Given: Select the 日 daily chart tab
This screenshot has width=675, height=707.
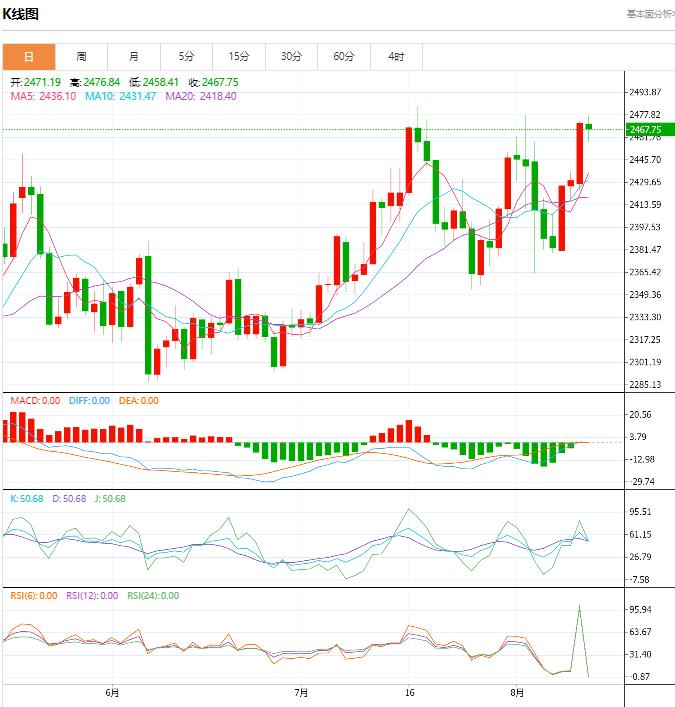Looking at the screenshot, I should pos(28,57).
